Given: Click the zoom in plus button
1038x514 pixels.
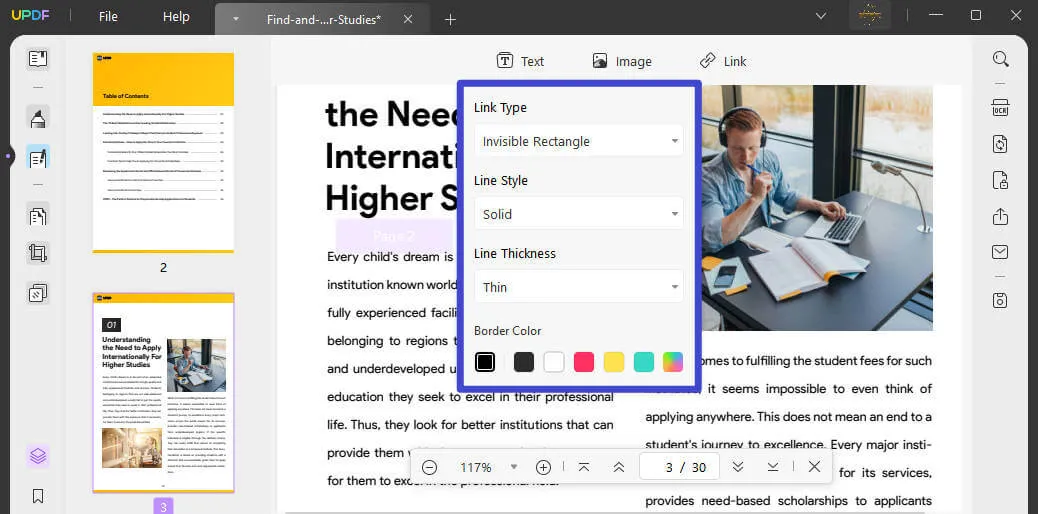Looking at the screenshot, I should (543, 467).
